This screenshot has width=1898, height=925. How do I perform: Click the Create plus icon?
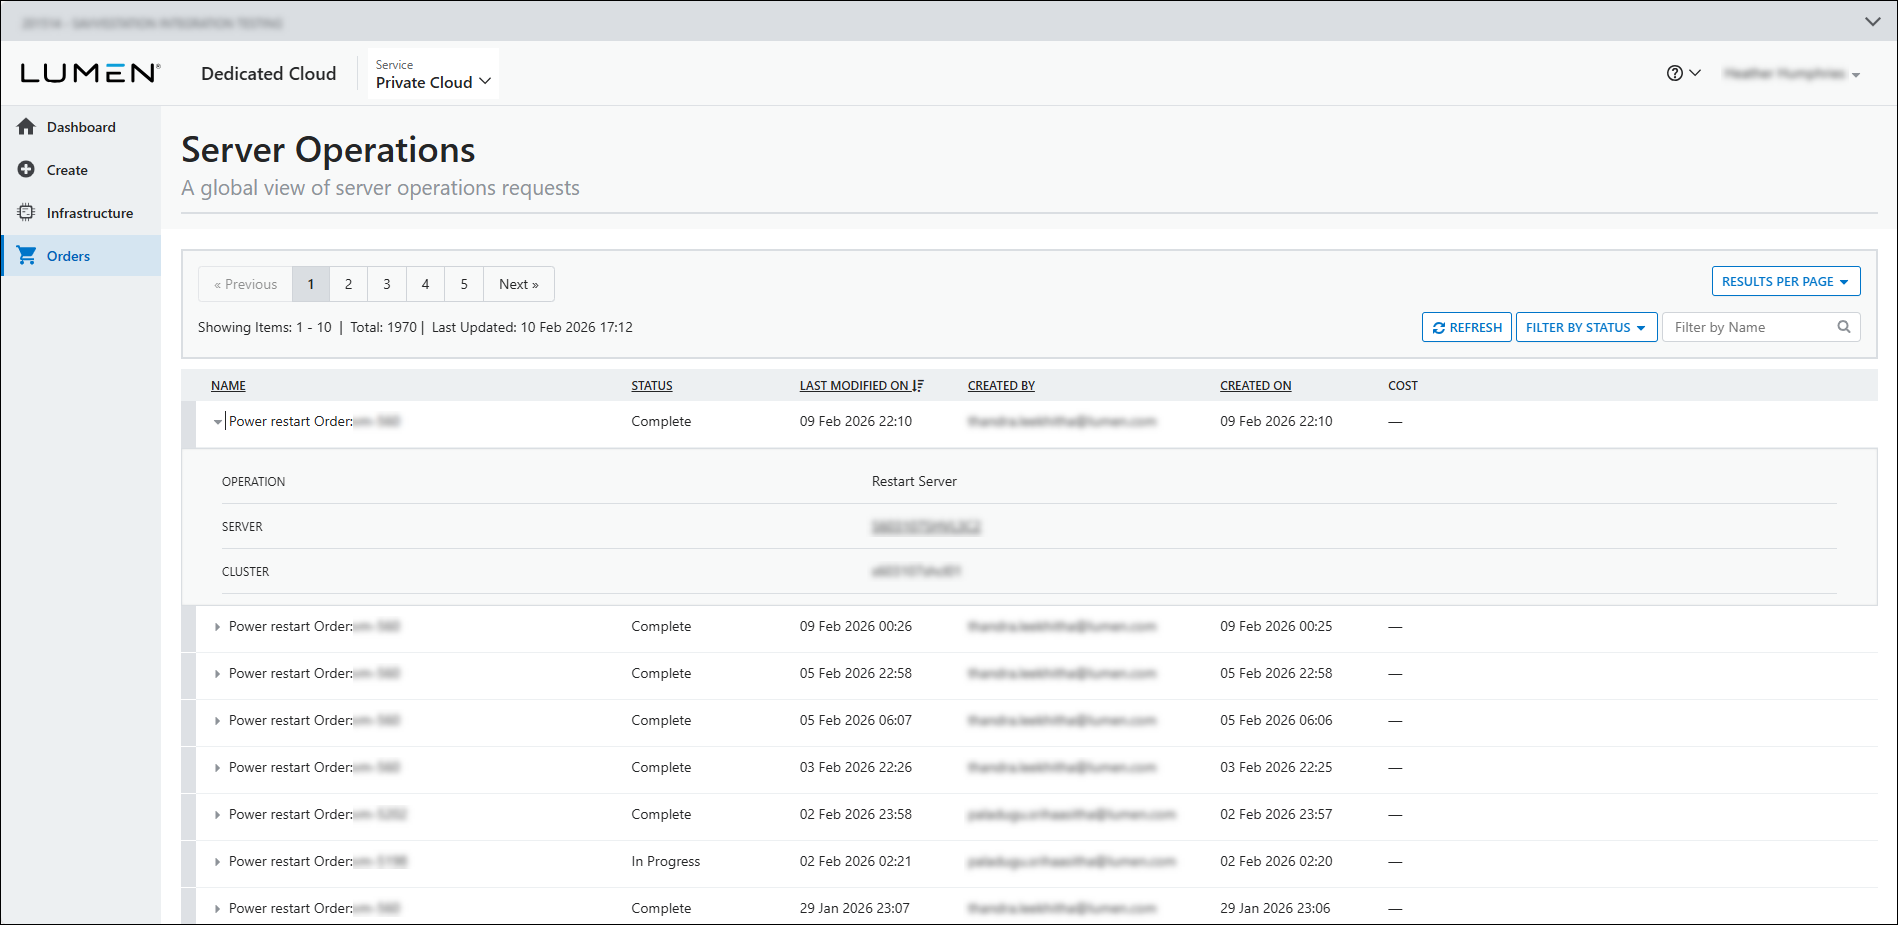pos(27,170)
